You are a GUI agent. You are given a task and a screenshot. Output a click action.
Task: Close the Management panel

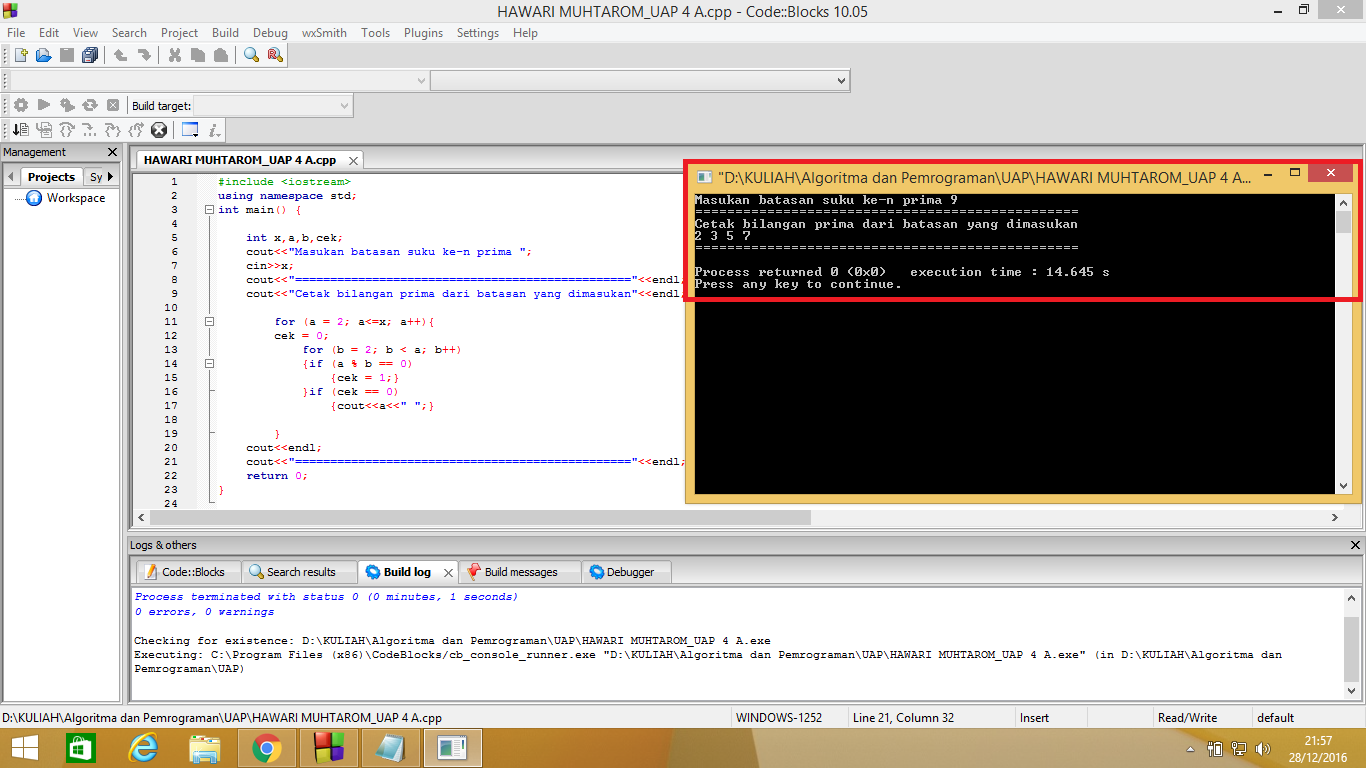point(113,152)
